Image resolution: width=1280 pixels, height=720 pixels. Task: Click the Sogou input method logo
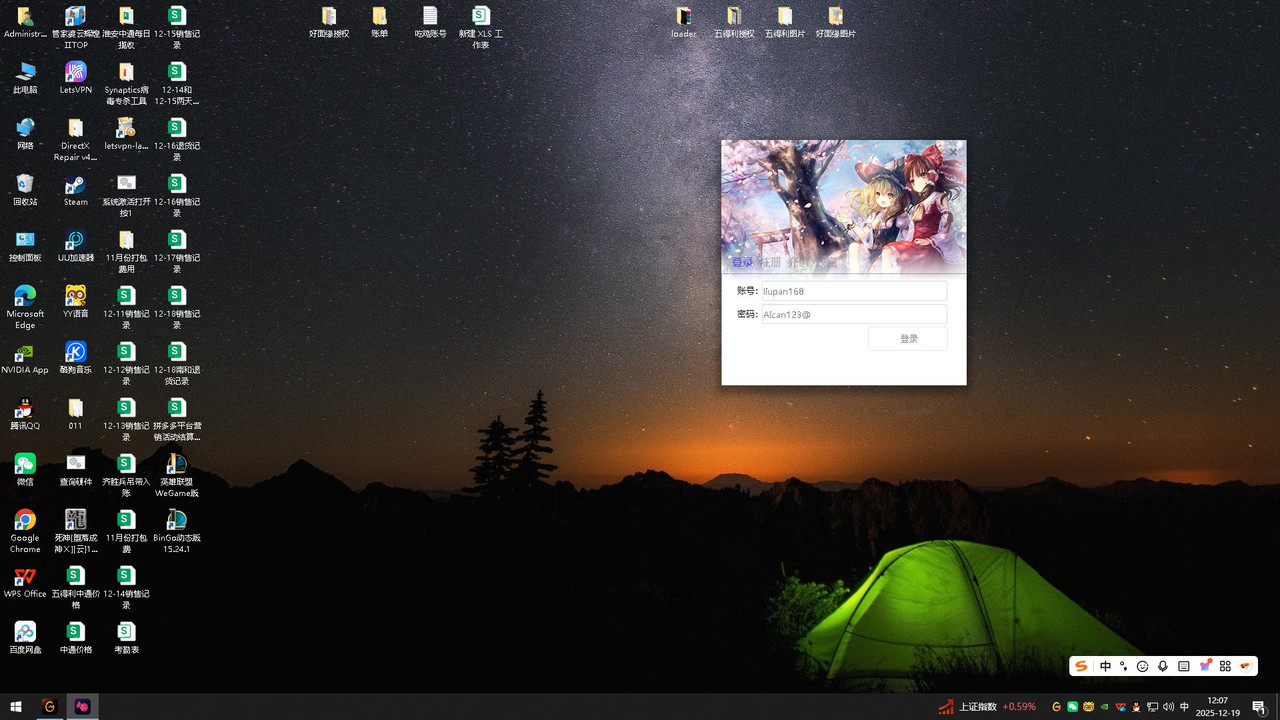pos(1081,666)
